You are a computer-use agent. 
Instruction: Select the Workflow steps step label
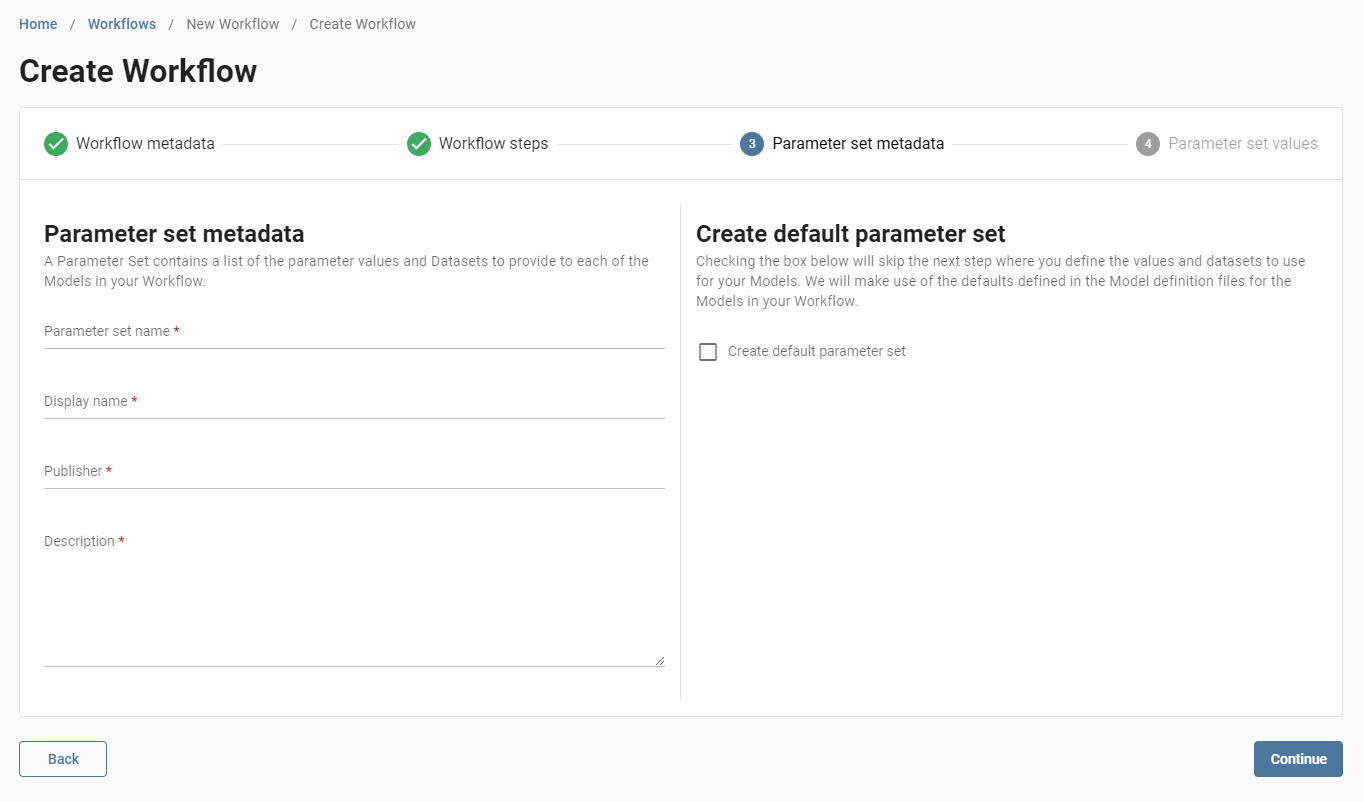tap(494, 143)
